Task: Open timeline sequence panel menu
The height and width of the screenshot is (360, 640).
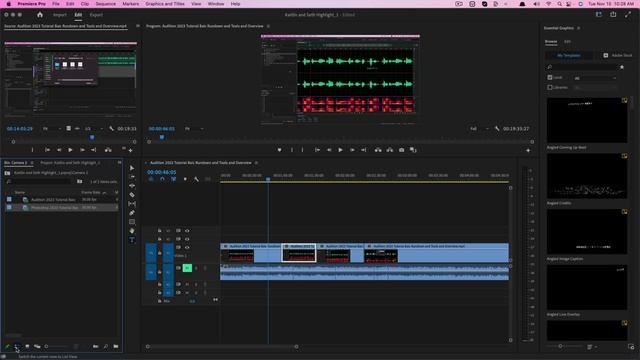Action: click(256, 163)
